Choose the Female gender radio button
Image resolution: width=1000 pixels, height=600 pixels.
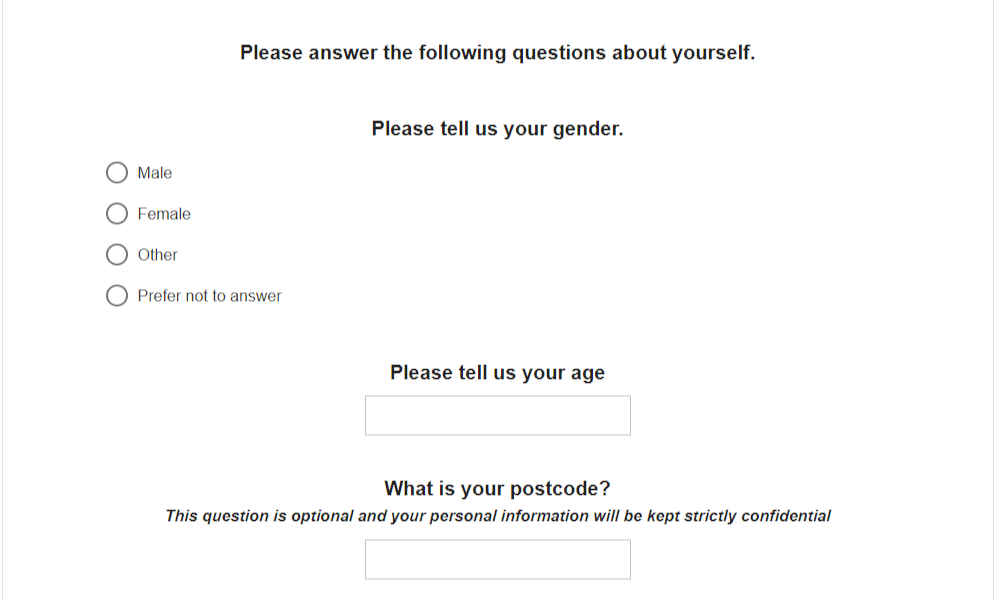tap(117, 214)
